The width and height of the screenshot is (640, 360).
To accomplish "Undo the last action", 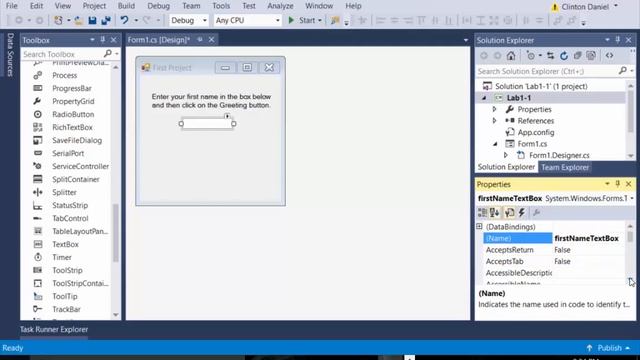I will pyautogui.click(x=124, y=20).
